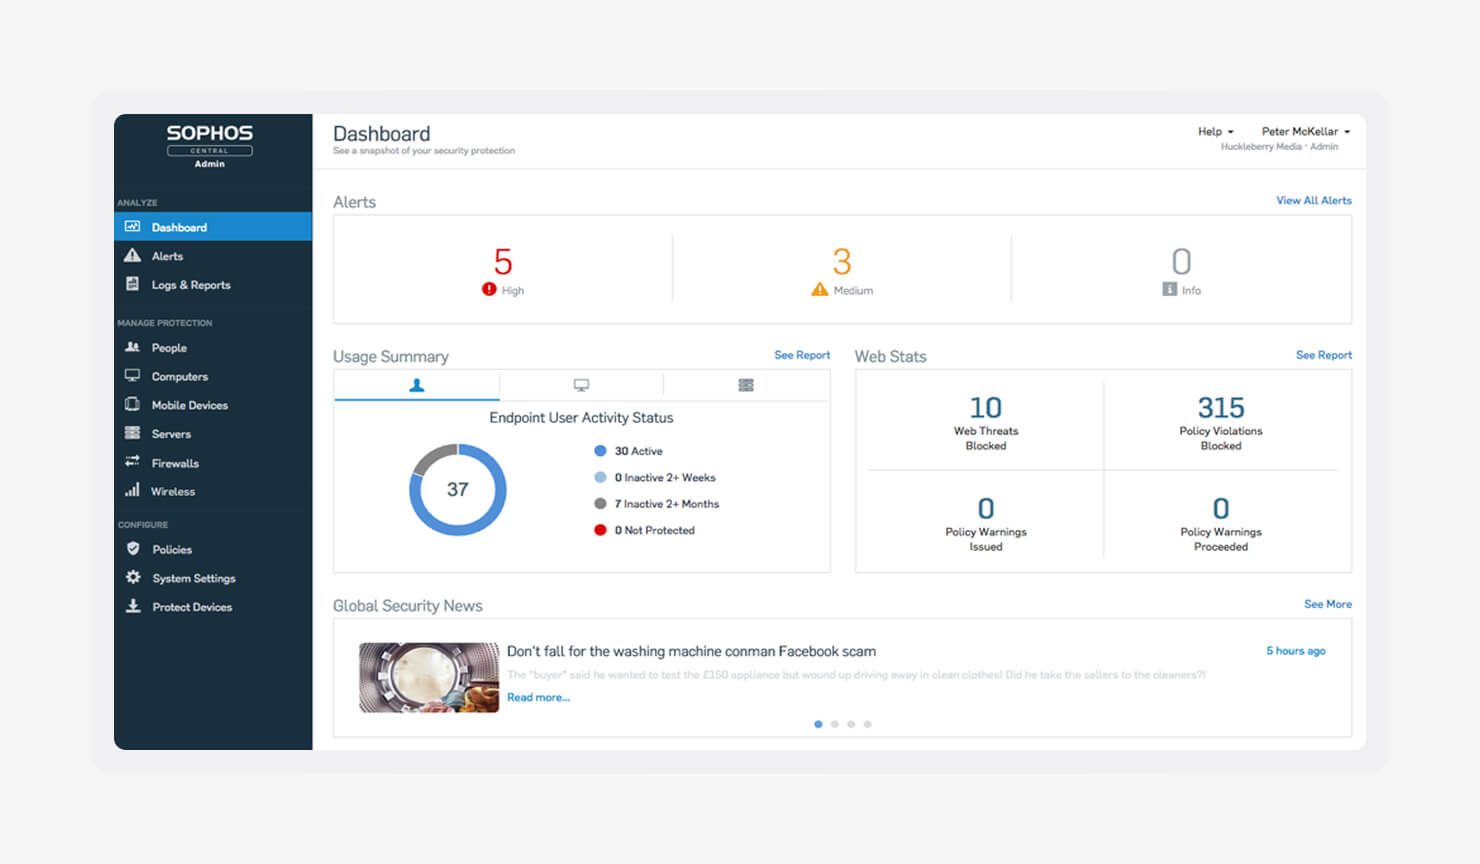The height and width of the screenshot is (864, 1480).
Task: Click the orange Medium warning triangle icon
Action: 820,289
